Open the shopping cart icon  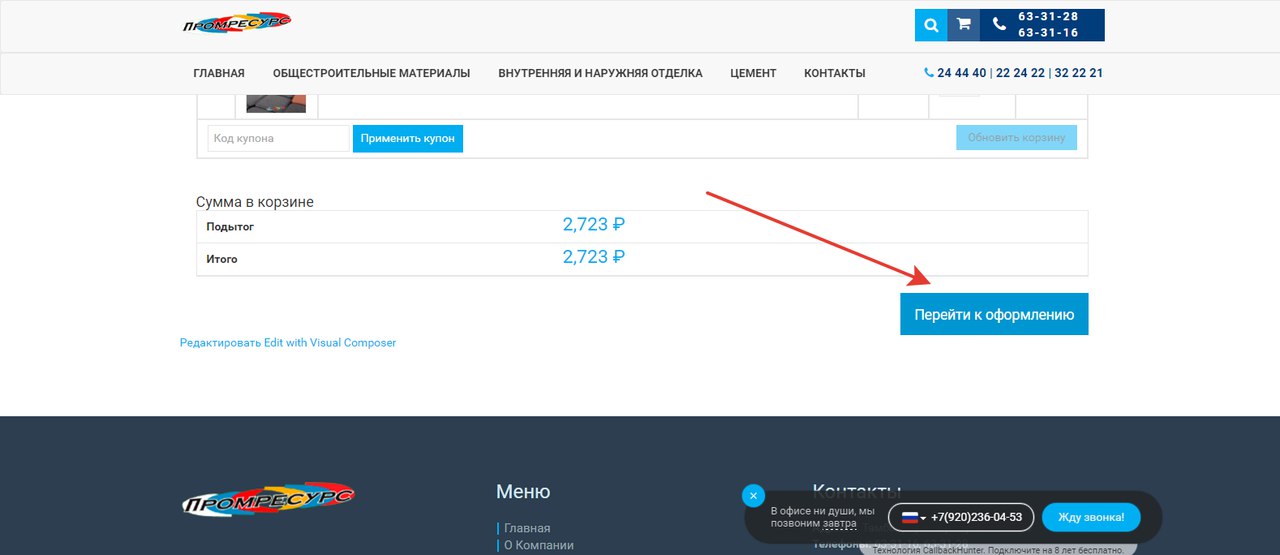point(963,25)
